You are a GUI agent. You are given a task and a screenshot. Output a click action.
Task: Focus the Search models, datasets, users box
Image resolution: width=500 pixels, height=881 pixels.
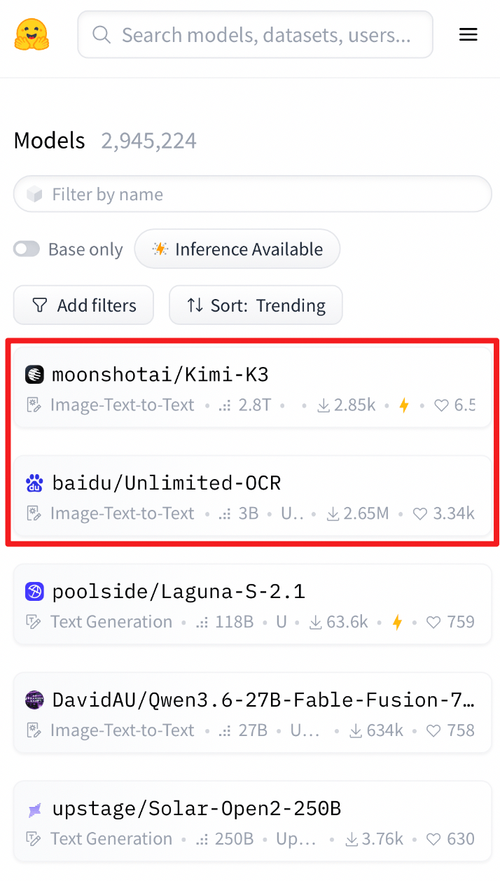[255, 35]
